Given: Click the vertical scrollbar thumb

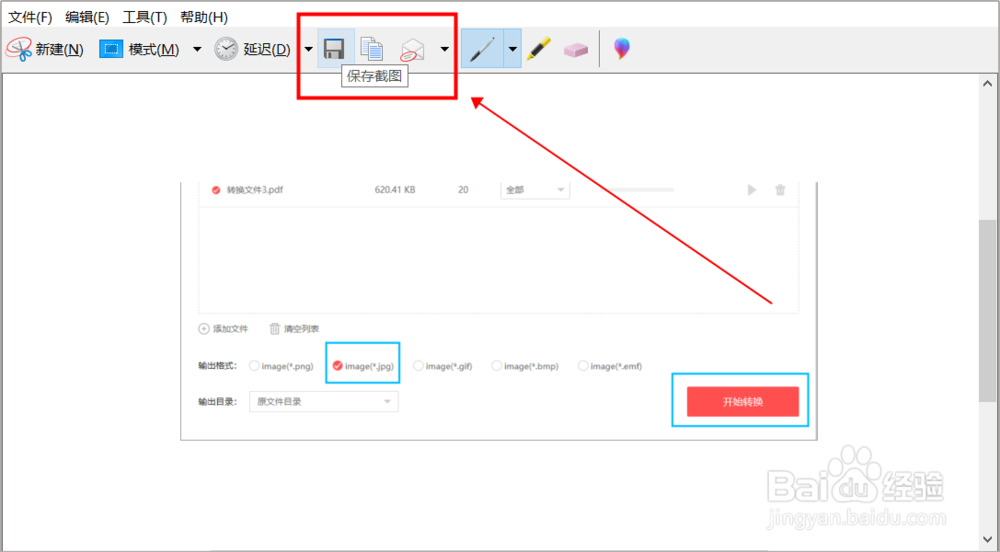Looking at the screenshot, I should [x=987, y=310].
